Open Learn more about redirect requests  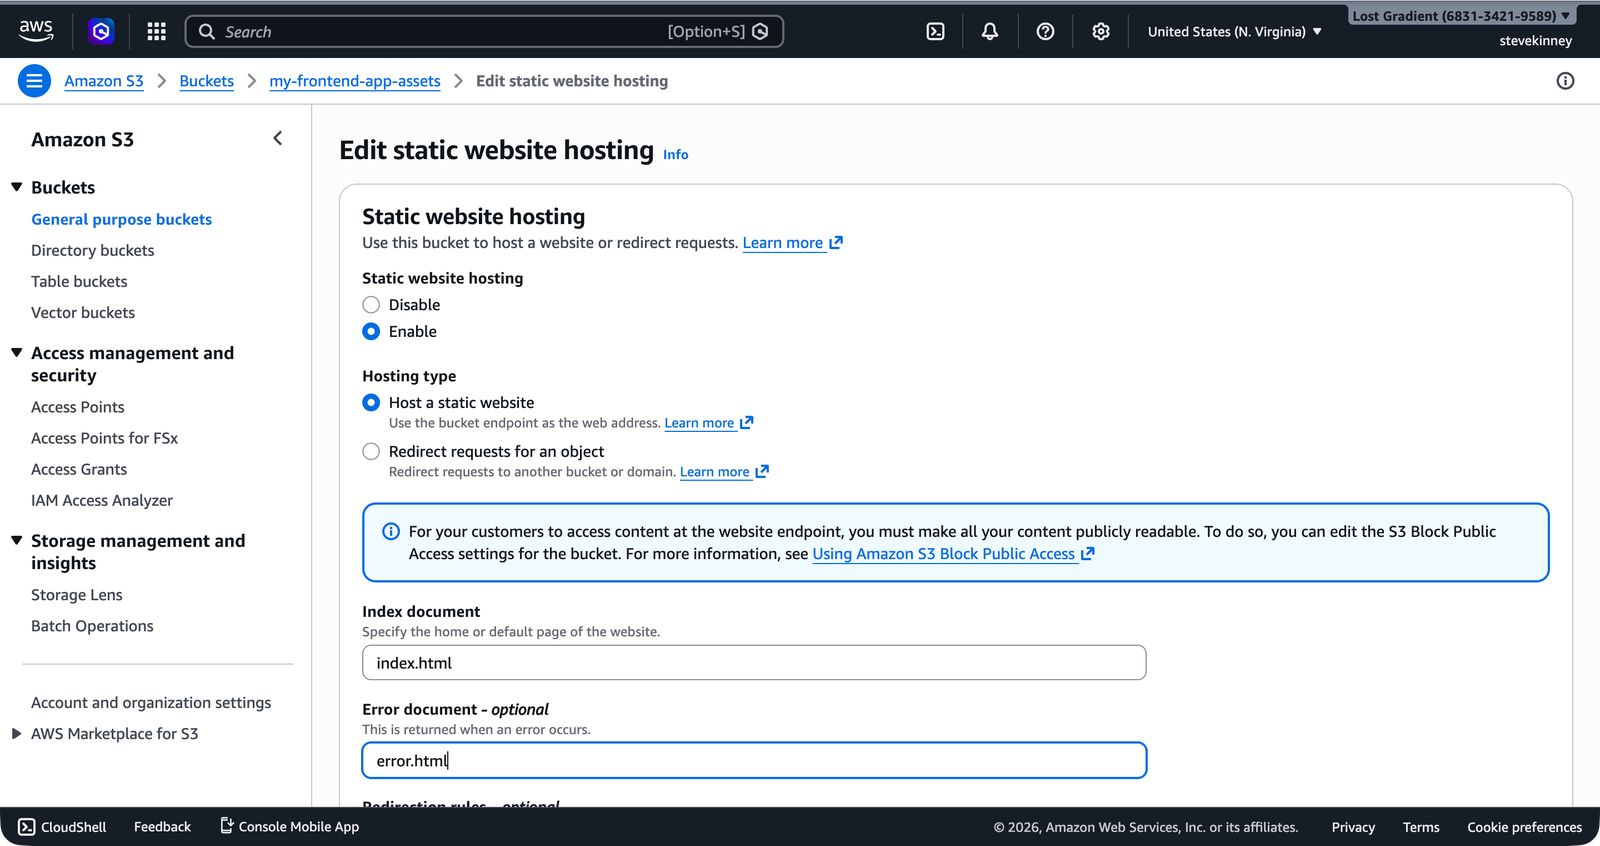tap(724, 472)
